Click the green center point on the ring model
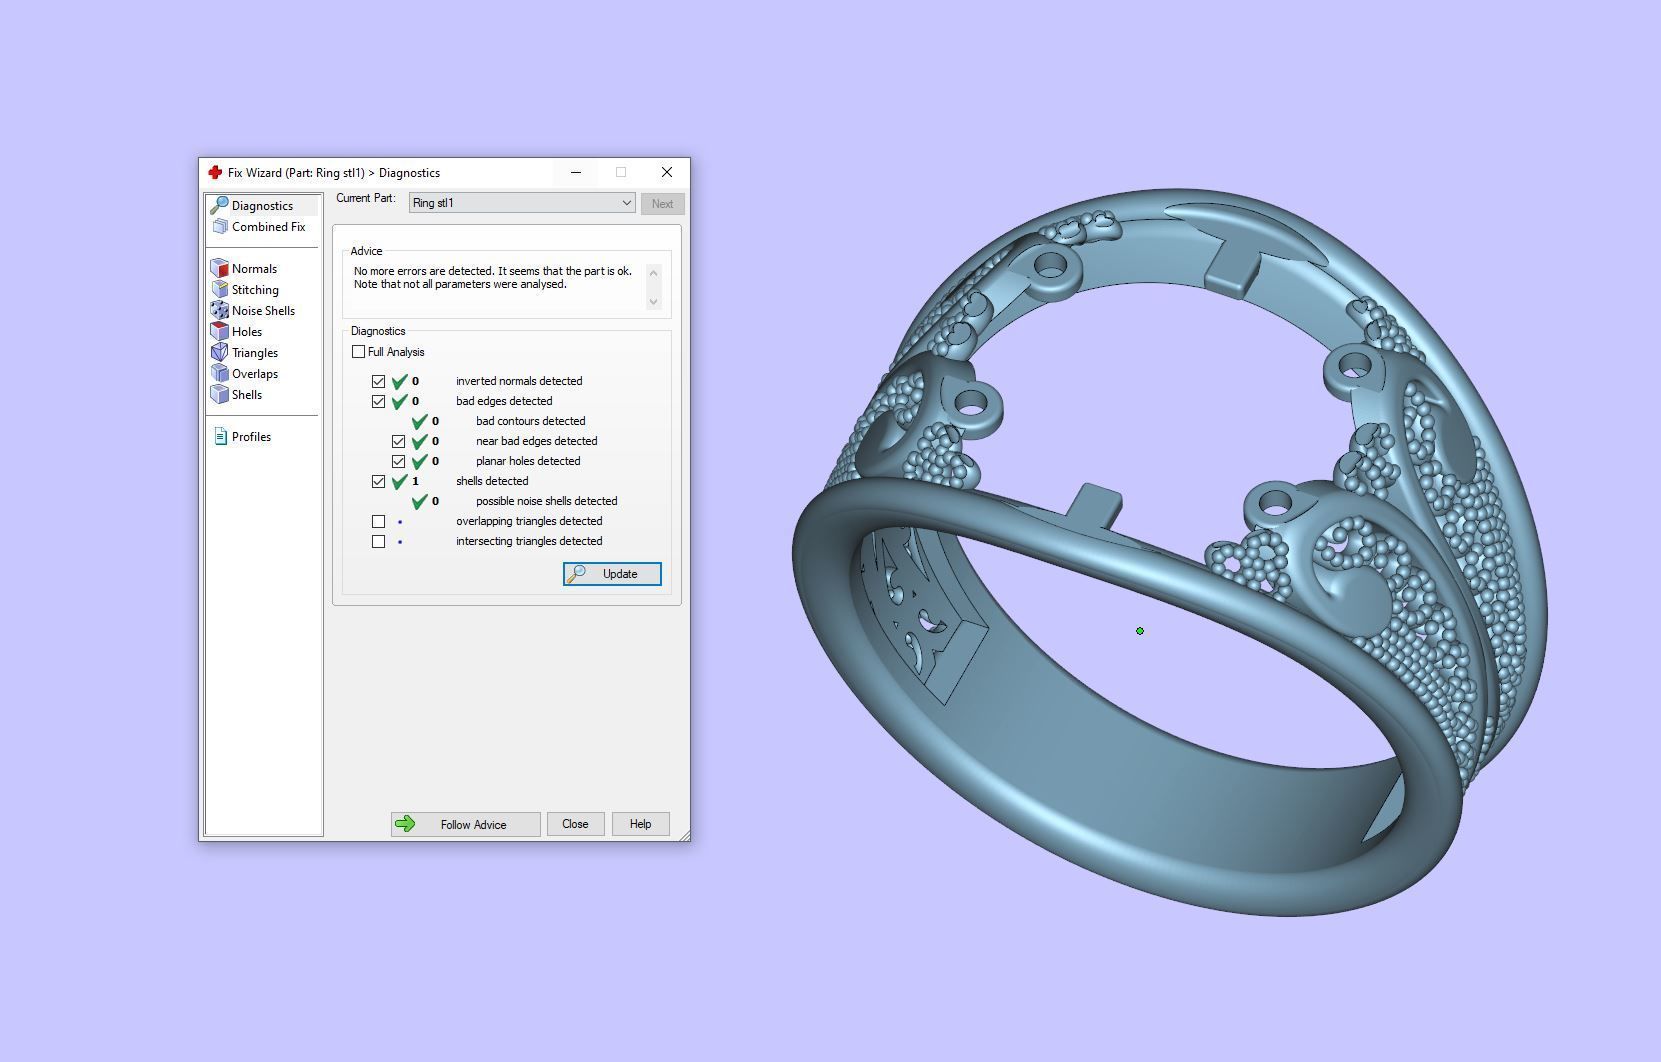The width and height of the screenshot is (1661, 1062). pyautogui.click(x=1140, y=631)
